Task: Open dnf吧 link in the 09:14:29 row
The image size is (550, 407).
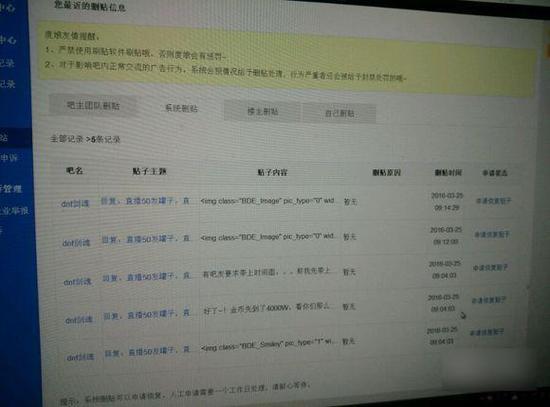Action: [75, 204]
